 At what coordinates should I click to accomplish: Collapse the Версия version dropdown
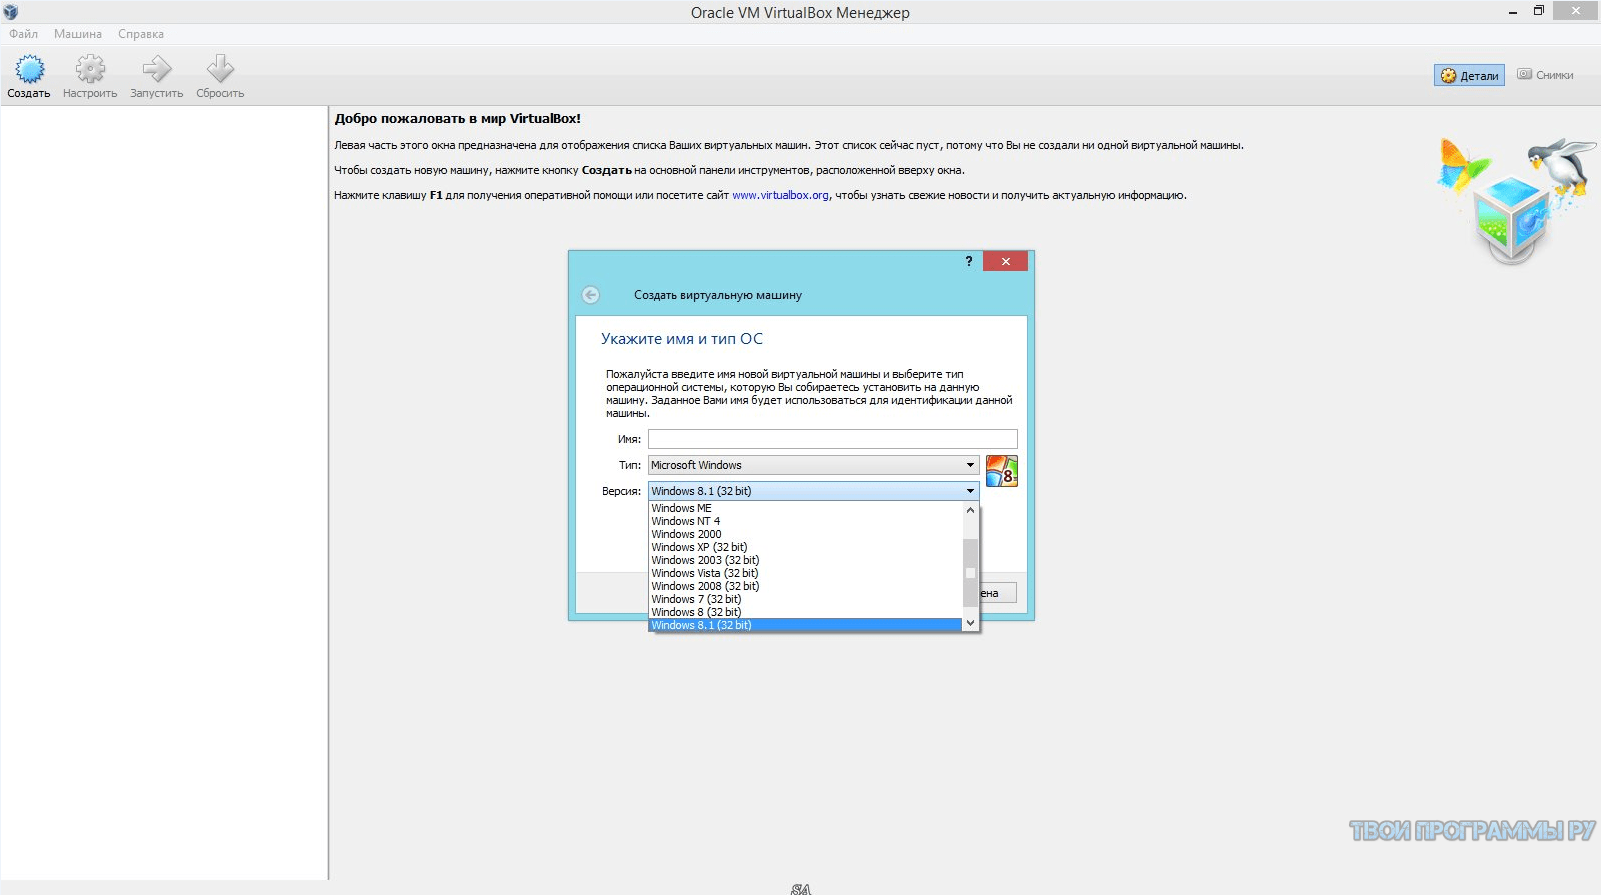[969, 491]
